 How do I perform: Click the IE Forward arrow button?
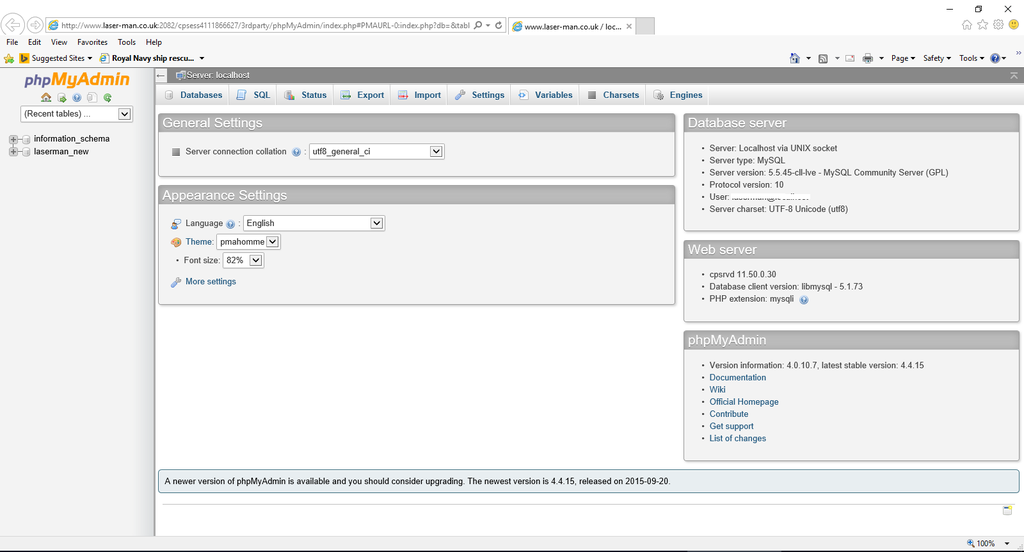[35, 25]
